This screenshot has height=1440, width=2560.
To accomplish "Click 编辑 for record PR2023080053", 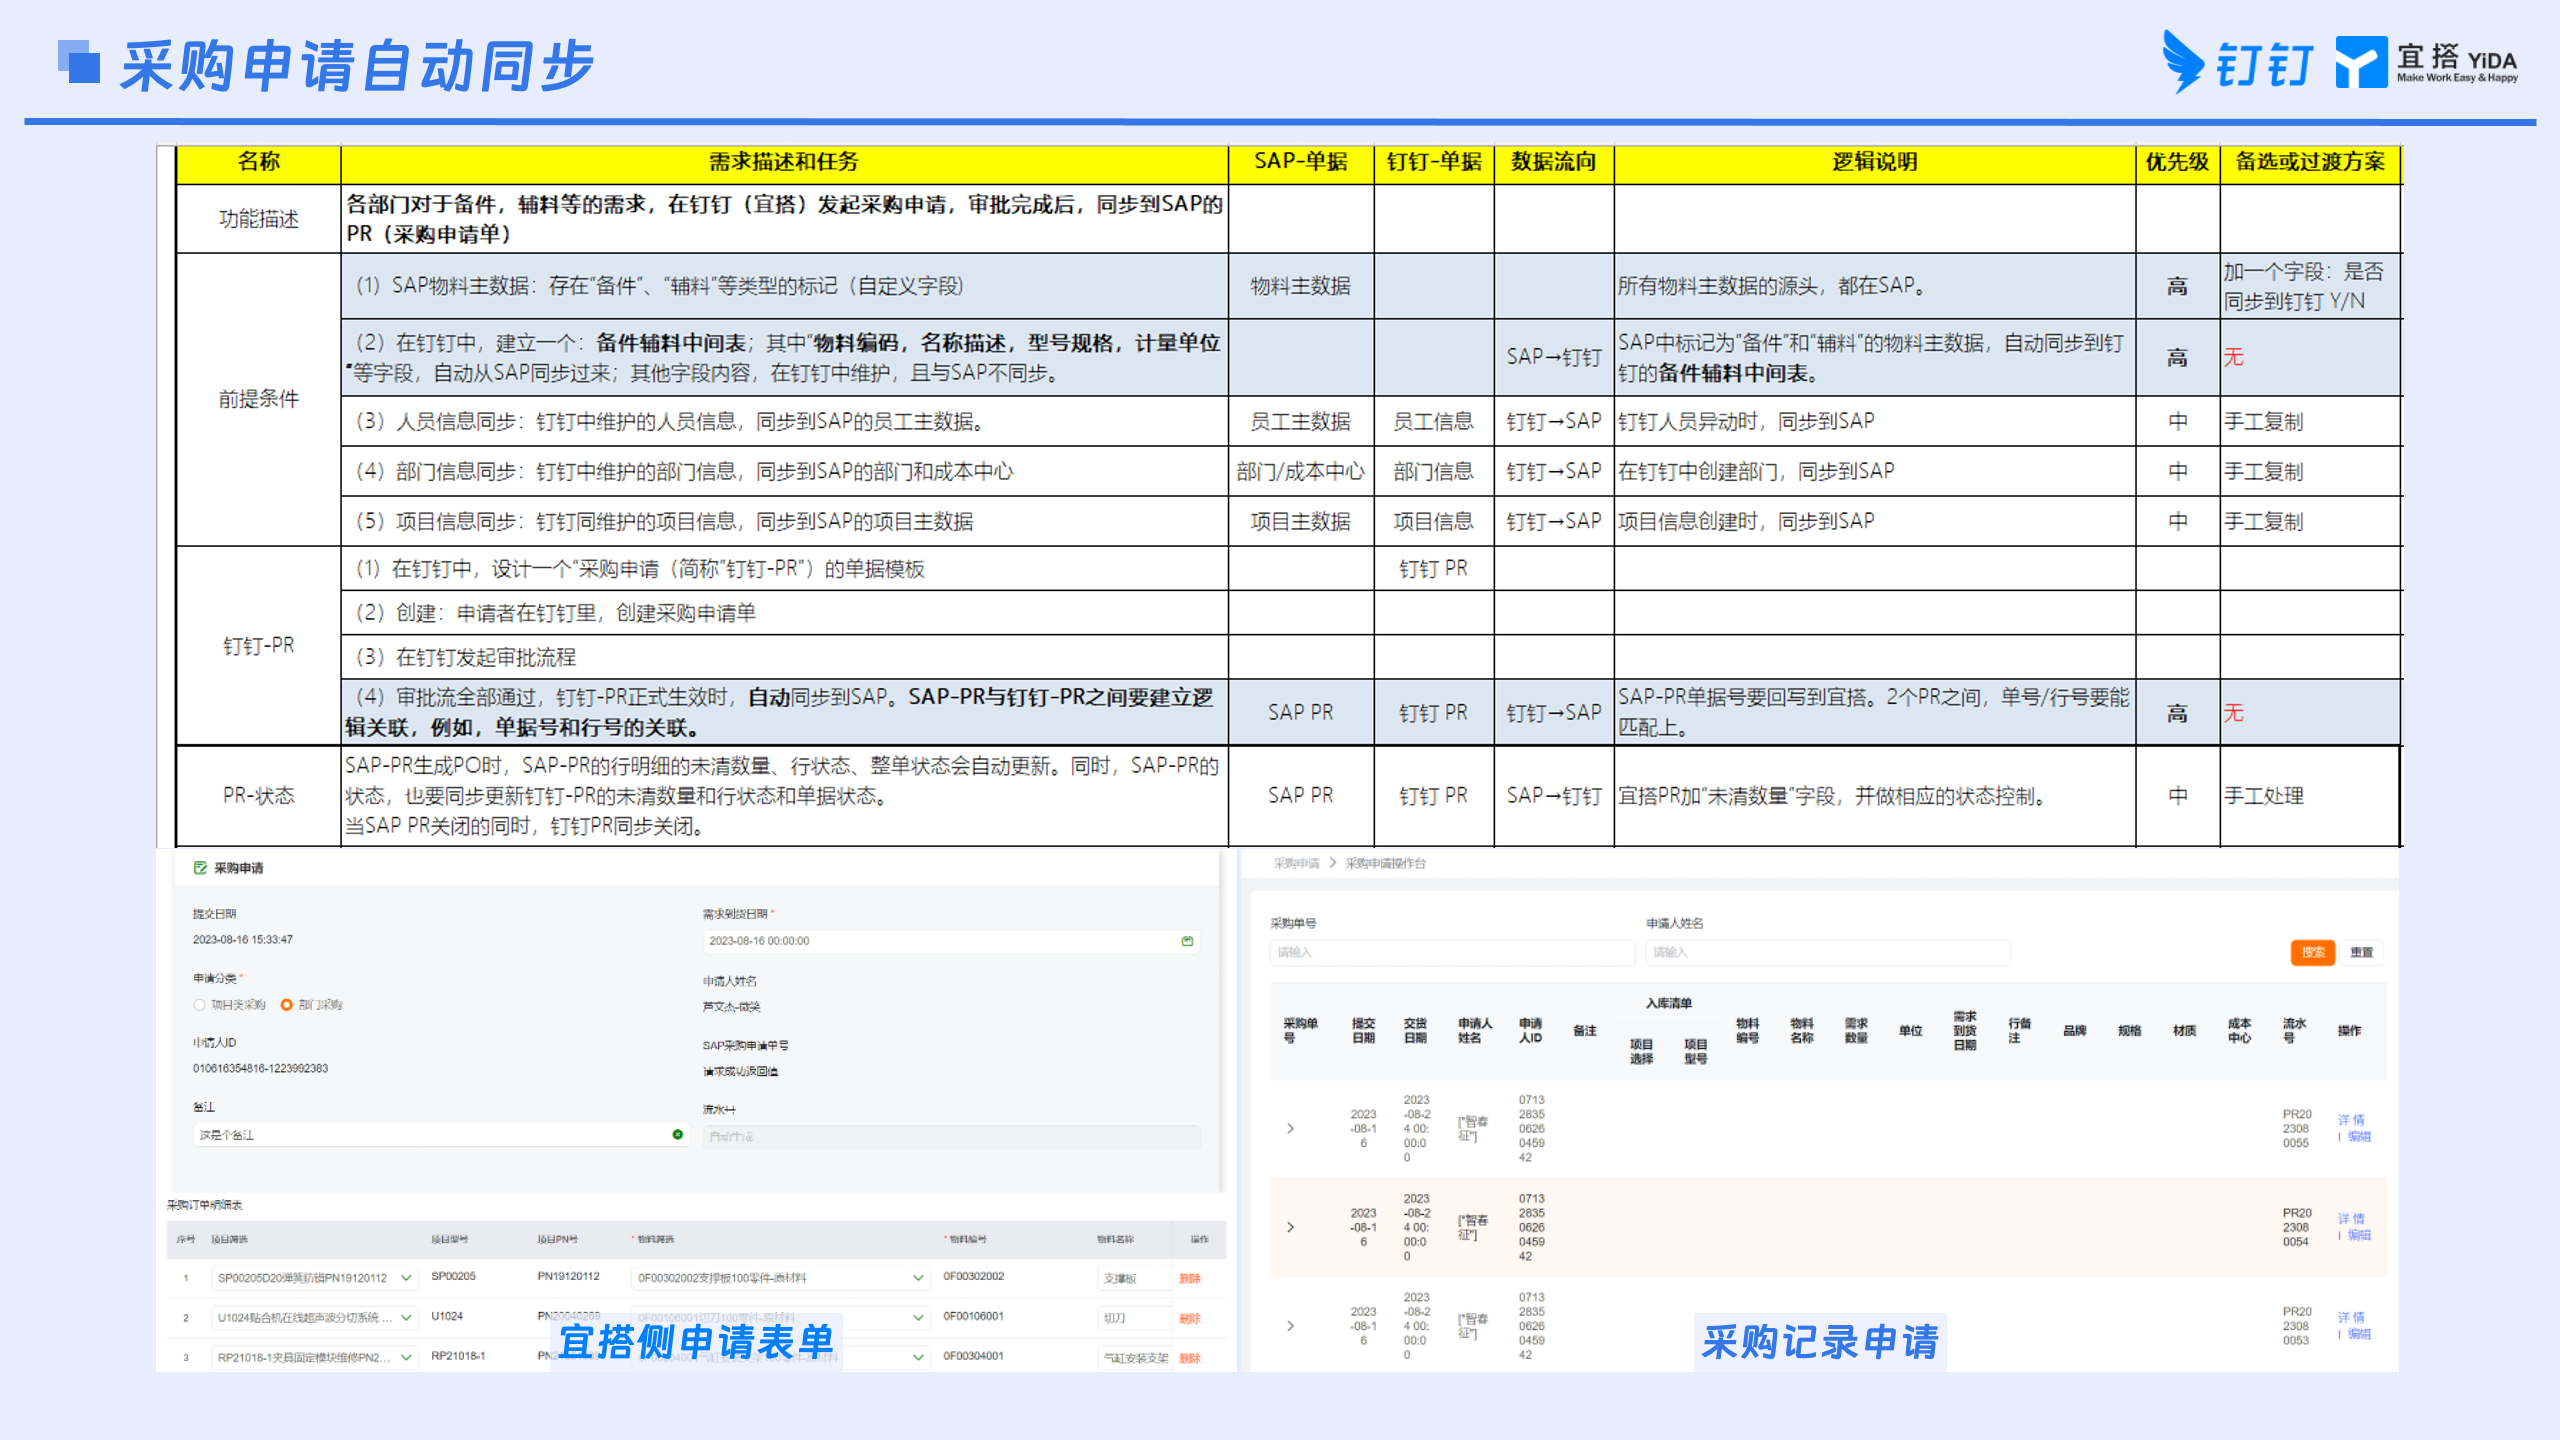I will click(2359, 1334).
